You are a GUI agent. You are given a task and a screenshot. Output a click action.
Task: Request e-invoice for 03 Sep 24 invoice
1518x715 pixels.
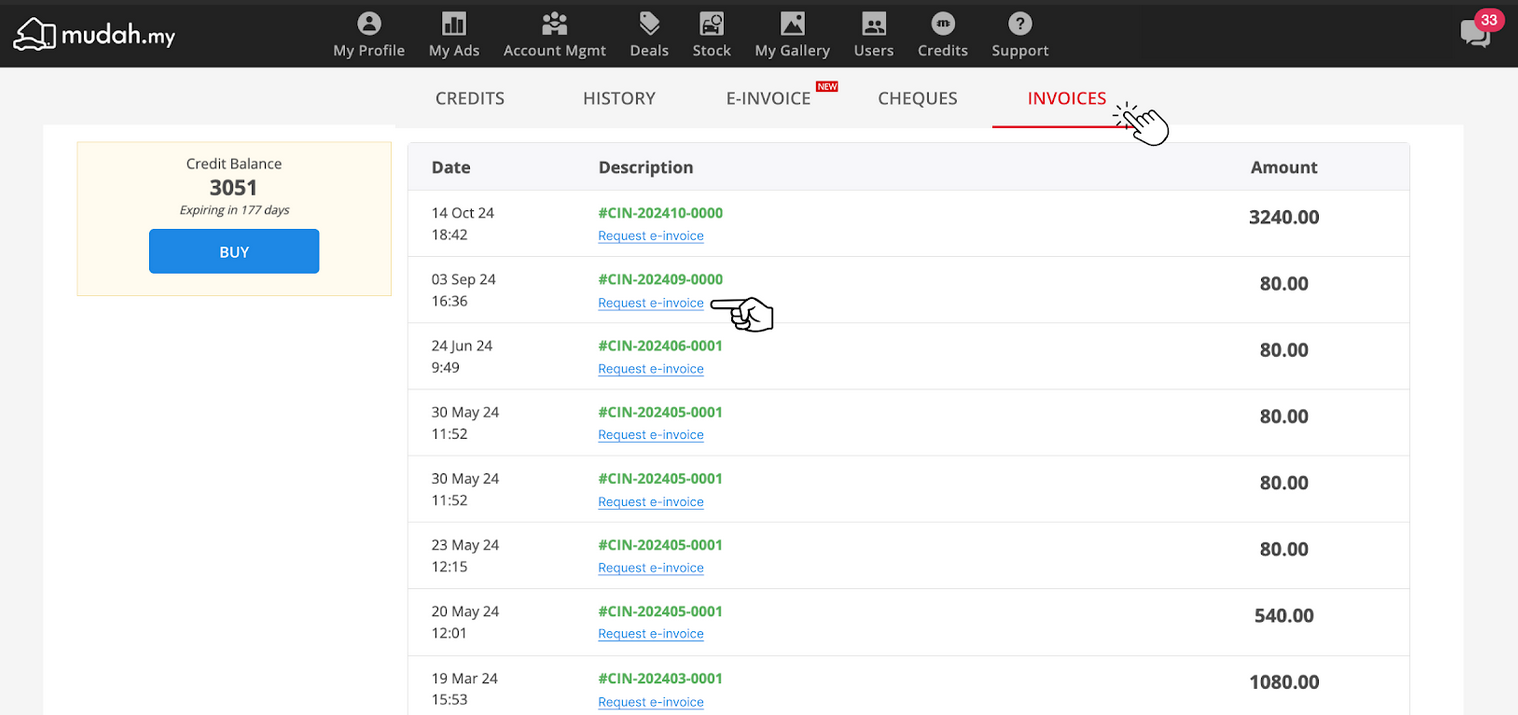point(651,303)
